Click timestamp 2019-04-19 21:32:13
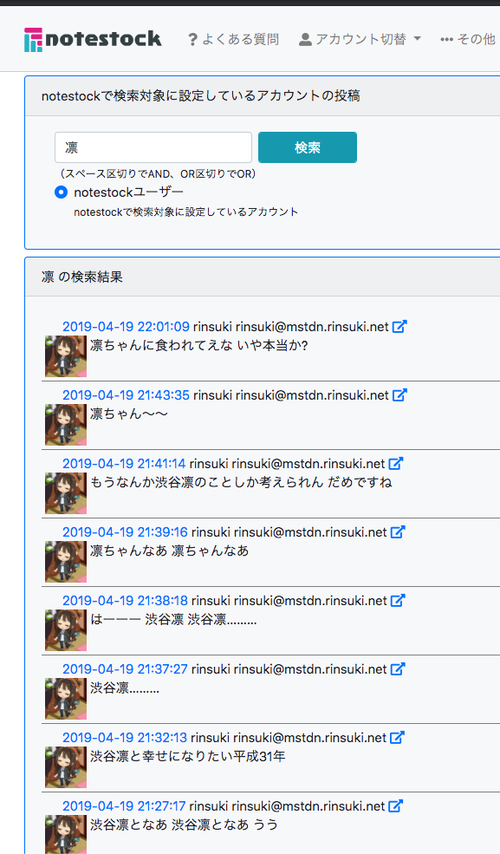 tap(124, 738)
